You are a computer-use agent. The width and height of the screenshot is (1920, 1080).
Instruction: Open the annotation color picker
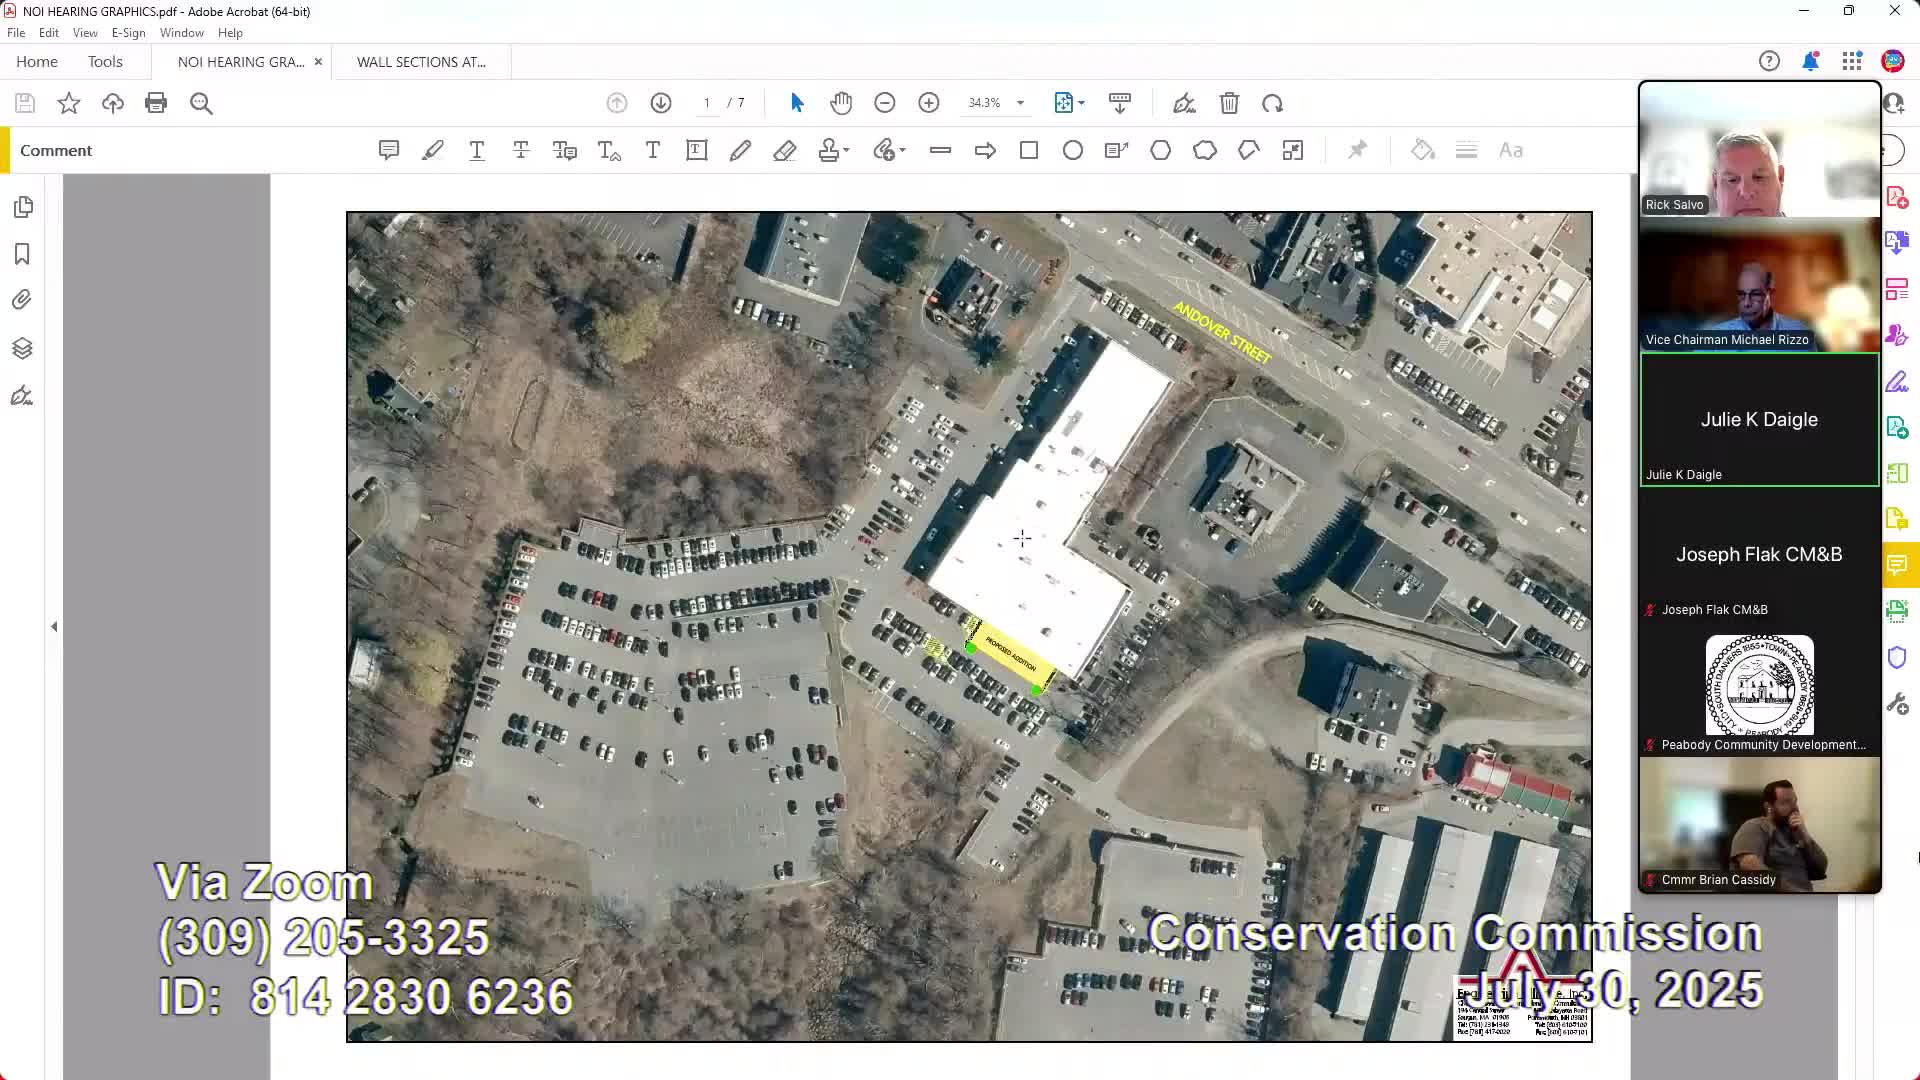tap(1423, 151)
